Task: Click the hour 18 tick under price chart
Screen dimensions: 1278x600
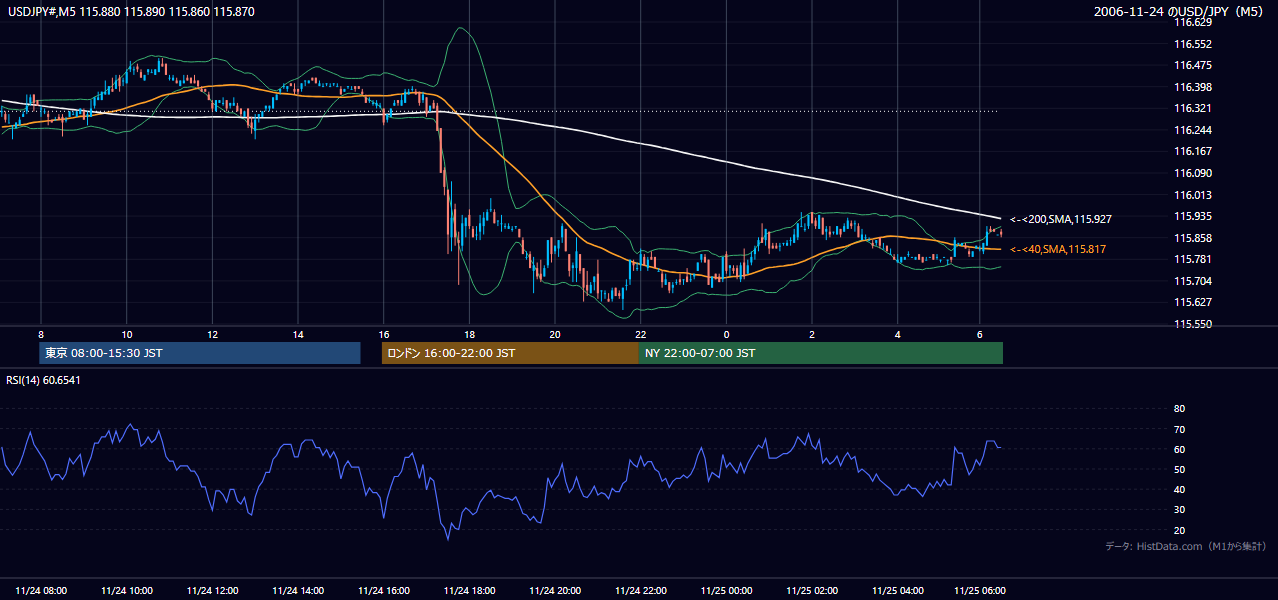Action: coord(469,334)
